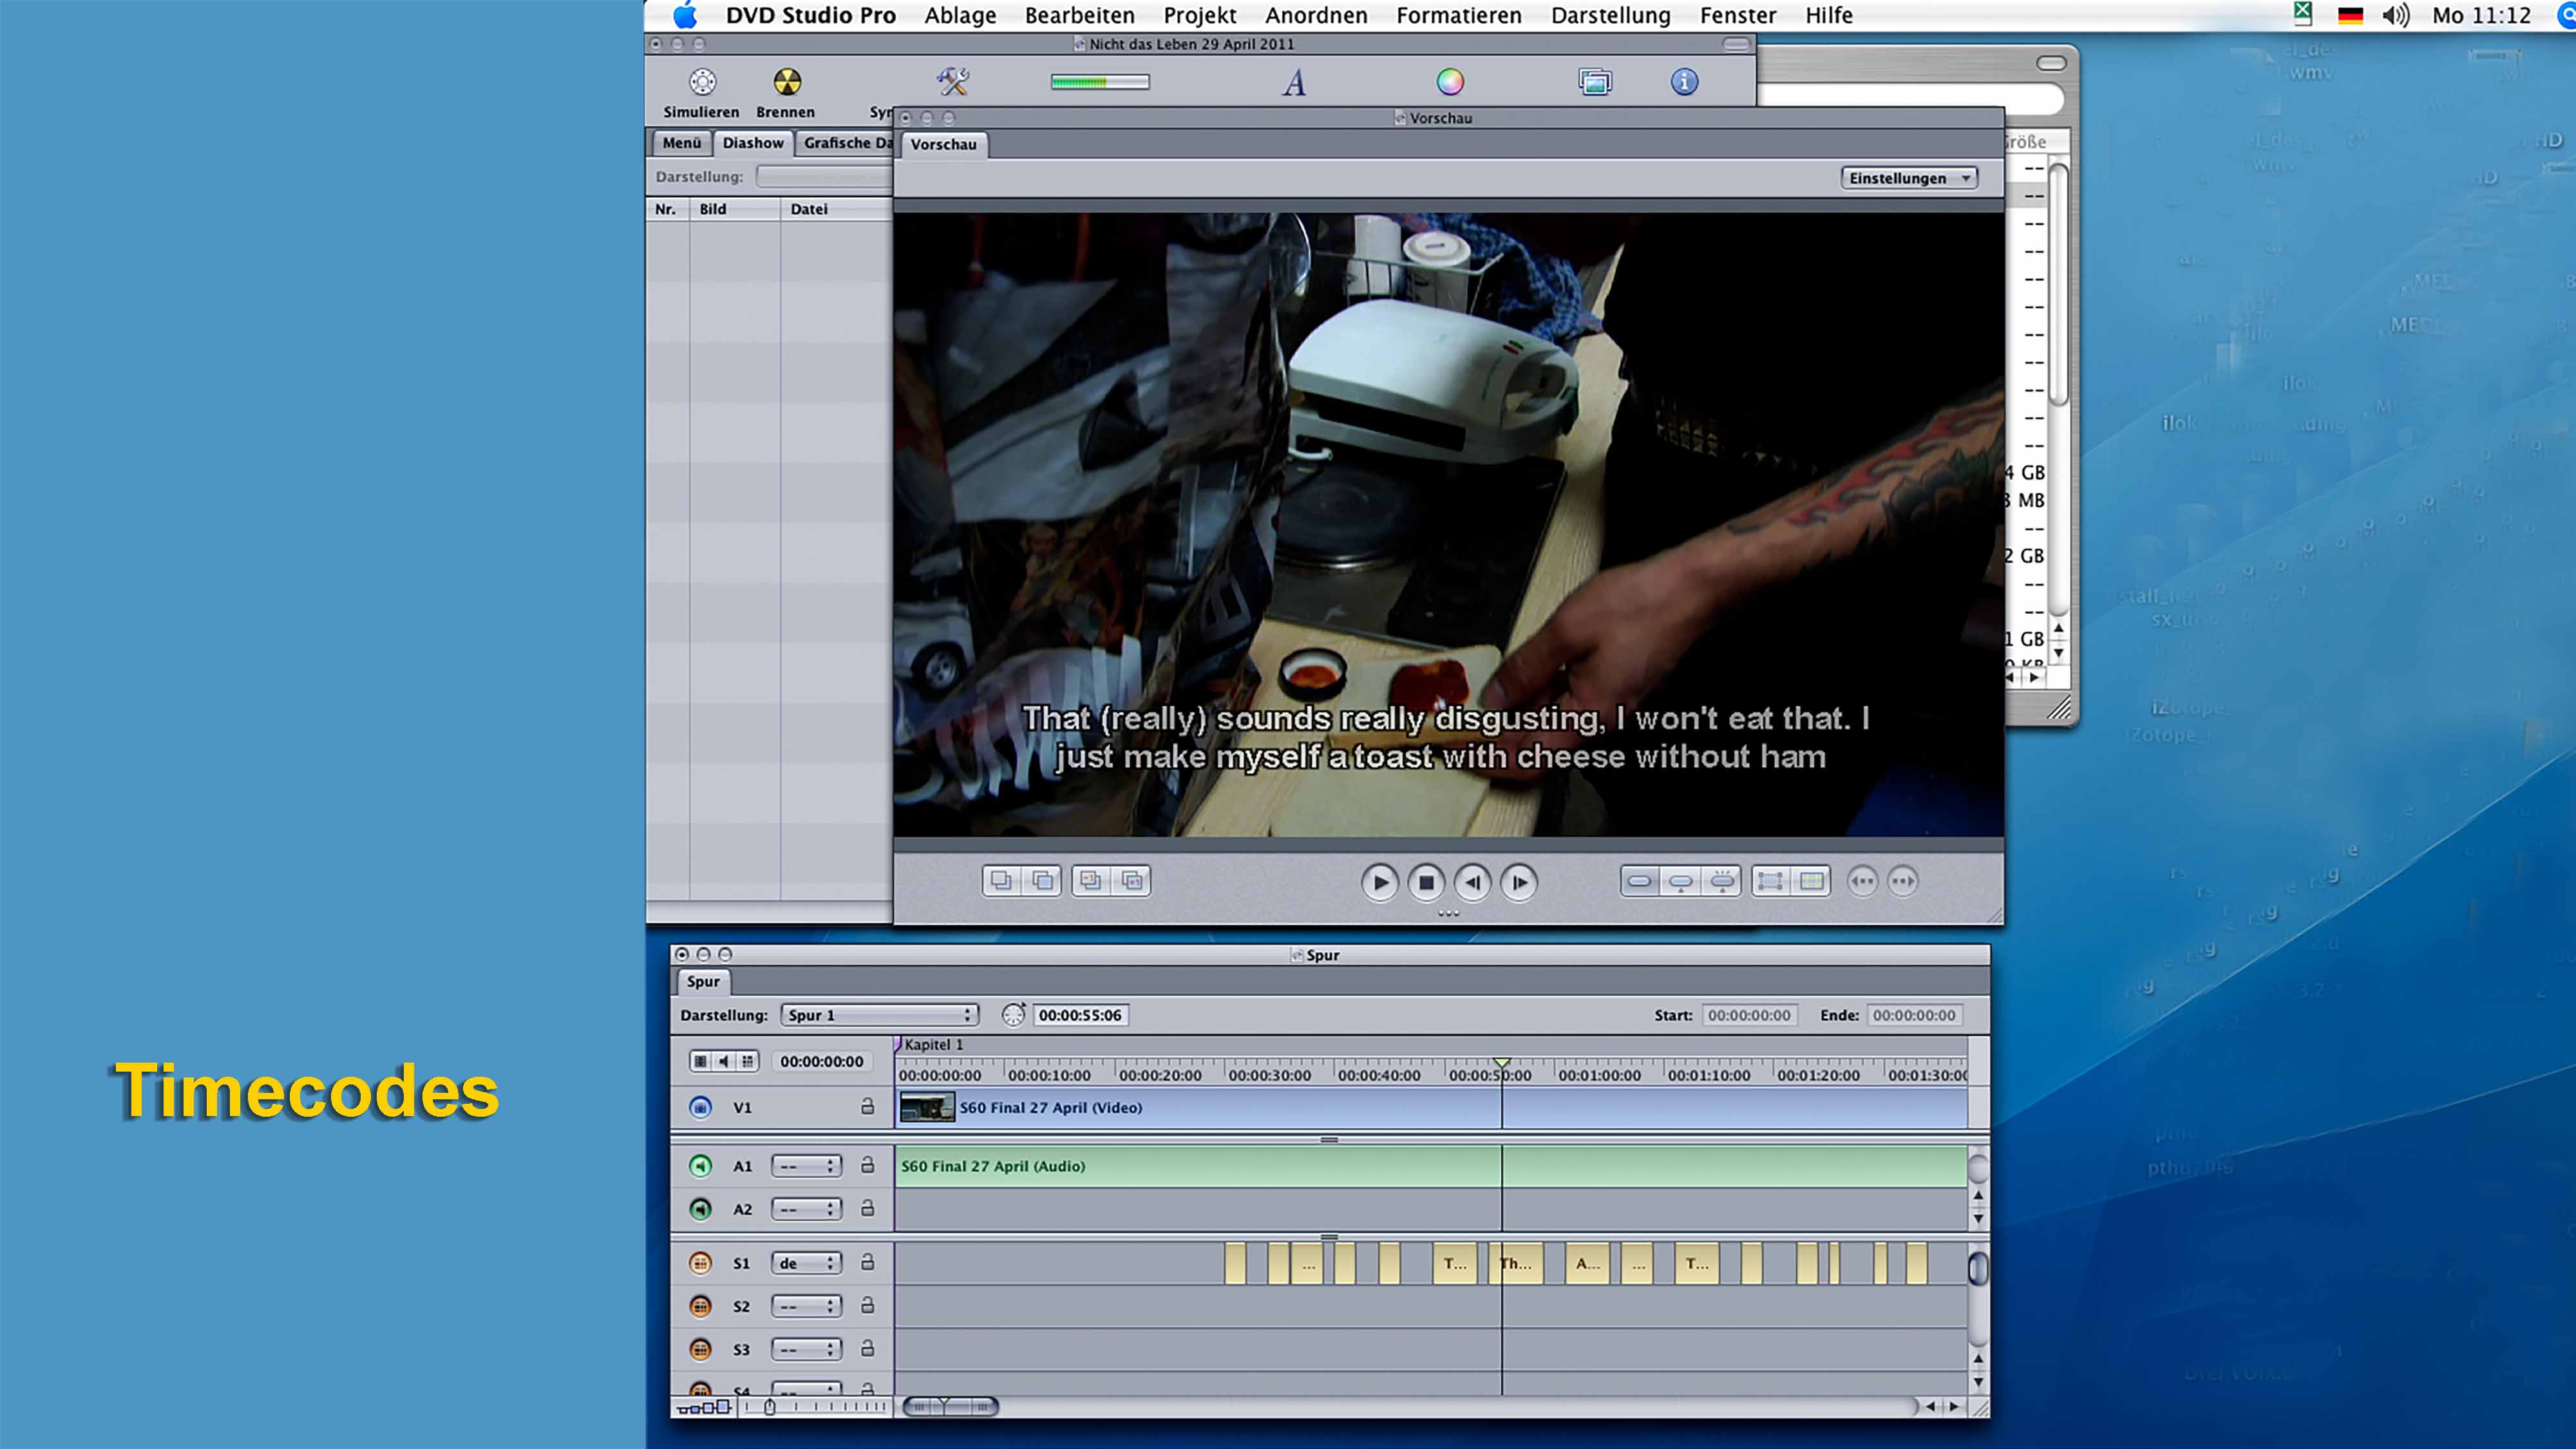Open the S1 language dropdown showing de
The width and height of the screenshot is (2576, 1449).
coord(806,1263)
